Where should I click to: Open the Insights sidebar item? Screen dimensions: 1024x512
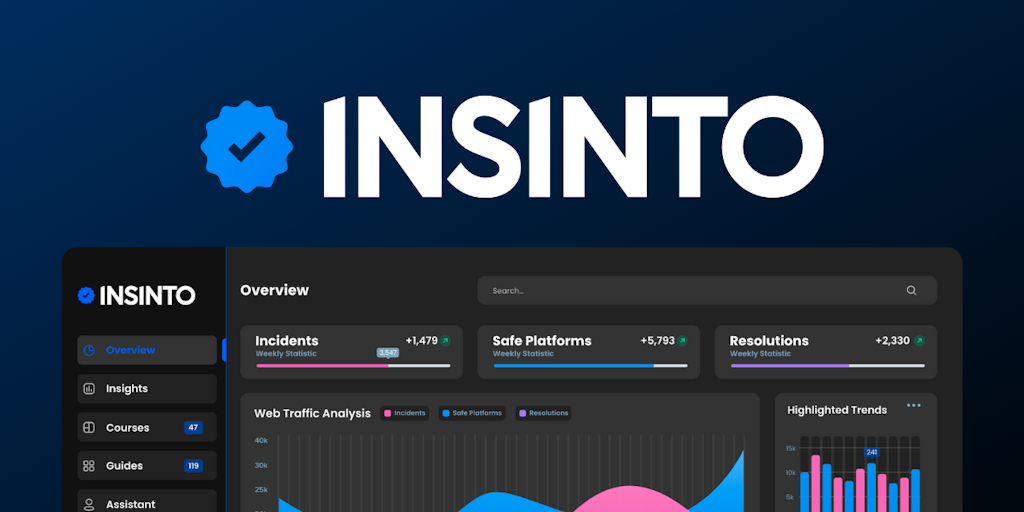click(147, 389)
